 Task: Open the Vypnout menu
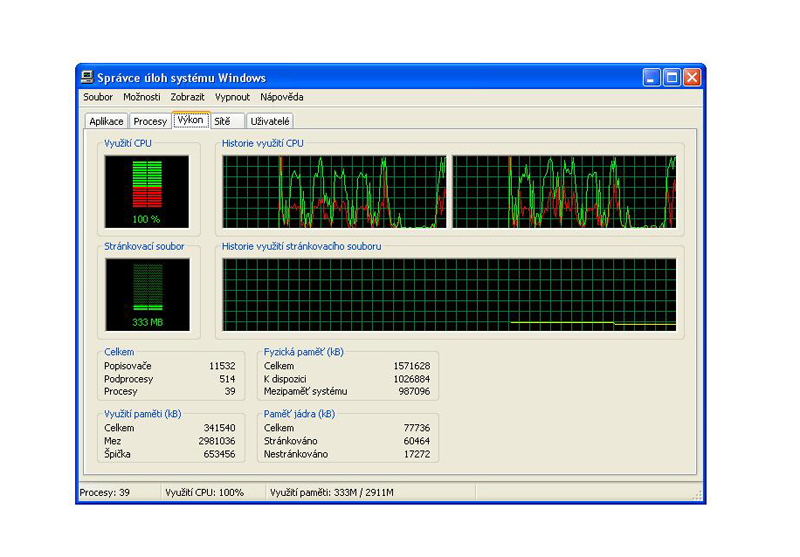click(x=232, y=97)
